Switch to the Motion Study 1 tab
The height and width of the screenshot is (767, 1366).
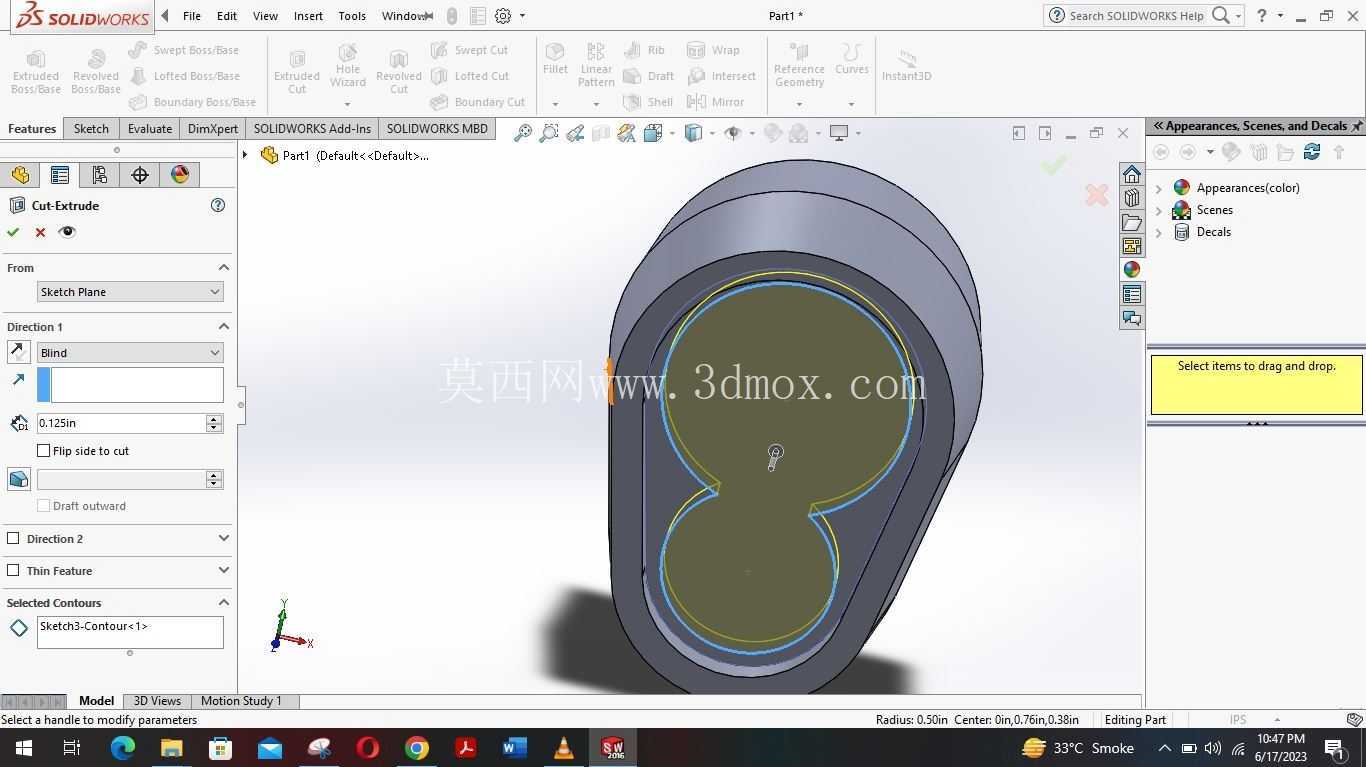241,701
